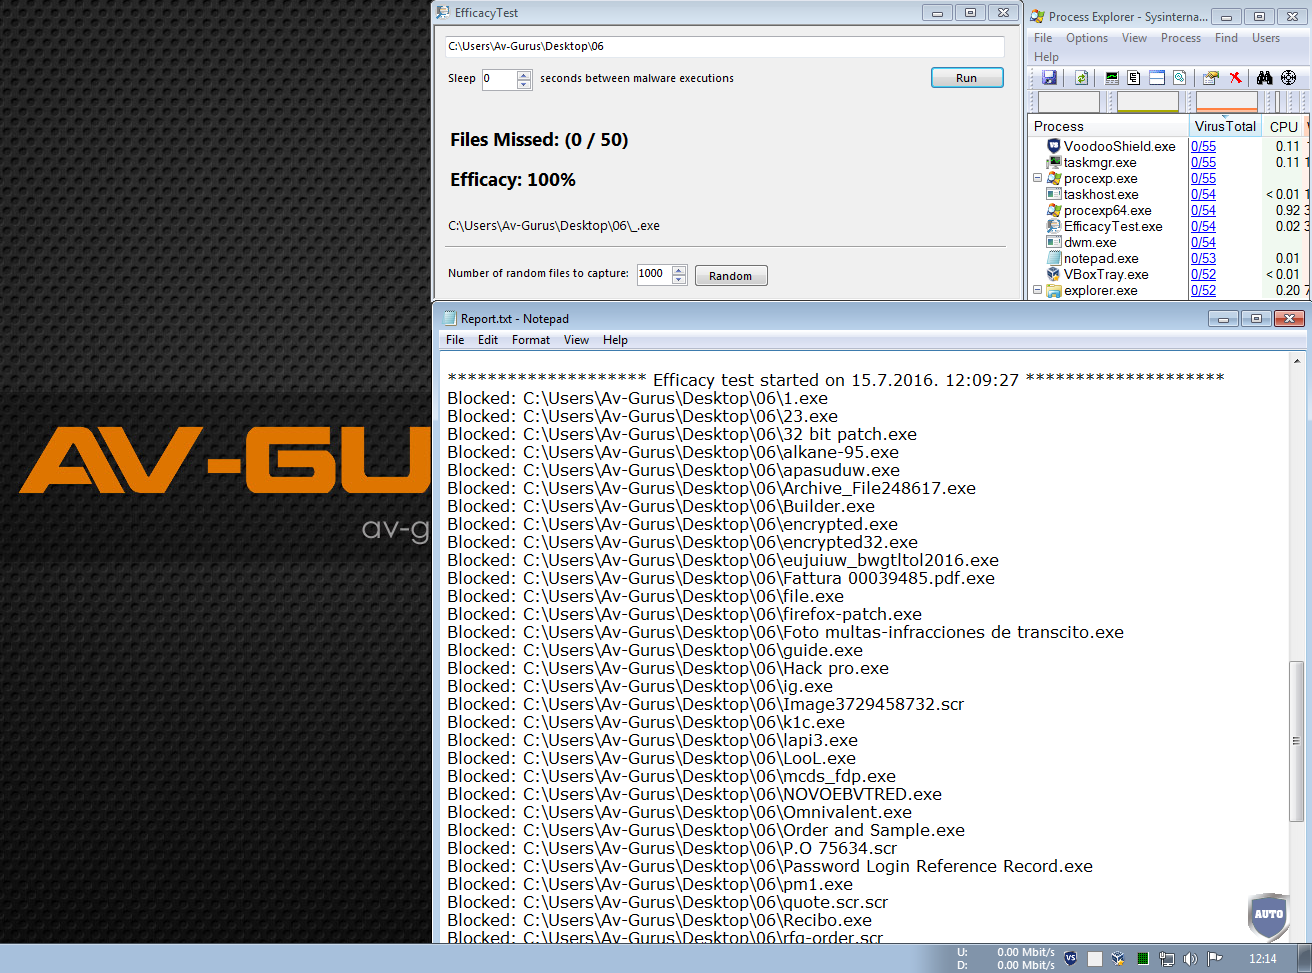Toggle the Show Process Tree toolbar icon
The width and height of the screenshot is (1312, 973).
[1134, 78]
